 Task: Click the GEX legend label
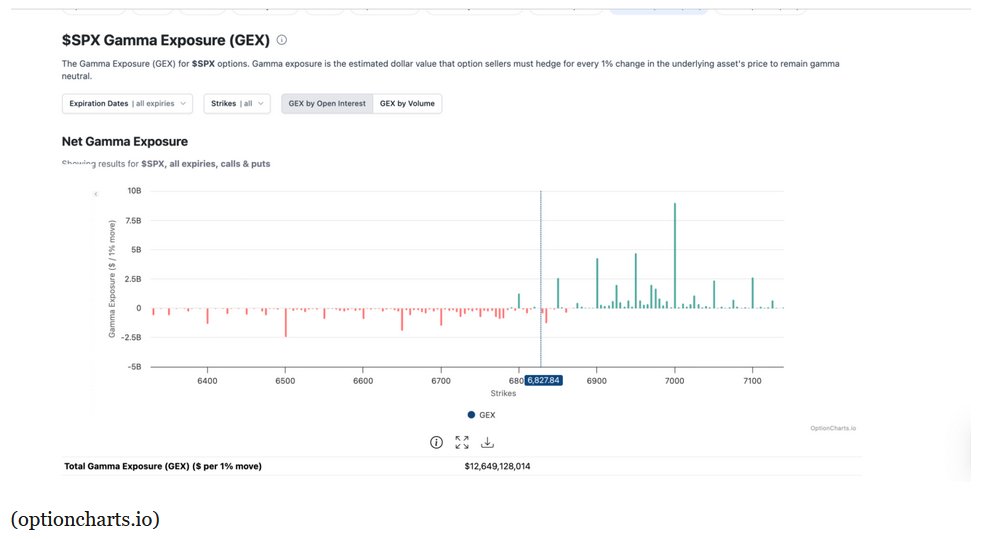pyautogui.click(x=487, y=415)
